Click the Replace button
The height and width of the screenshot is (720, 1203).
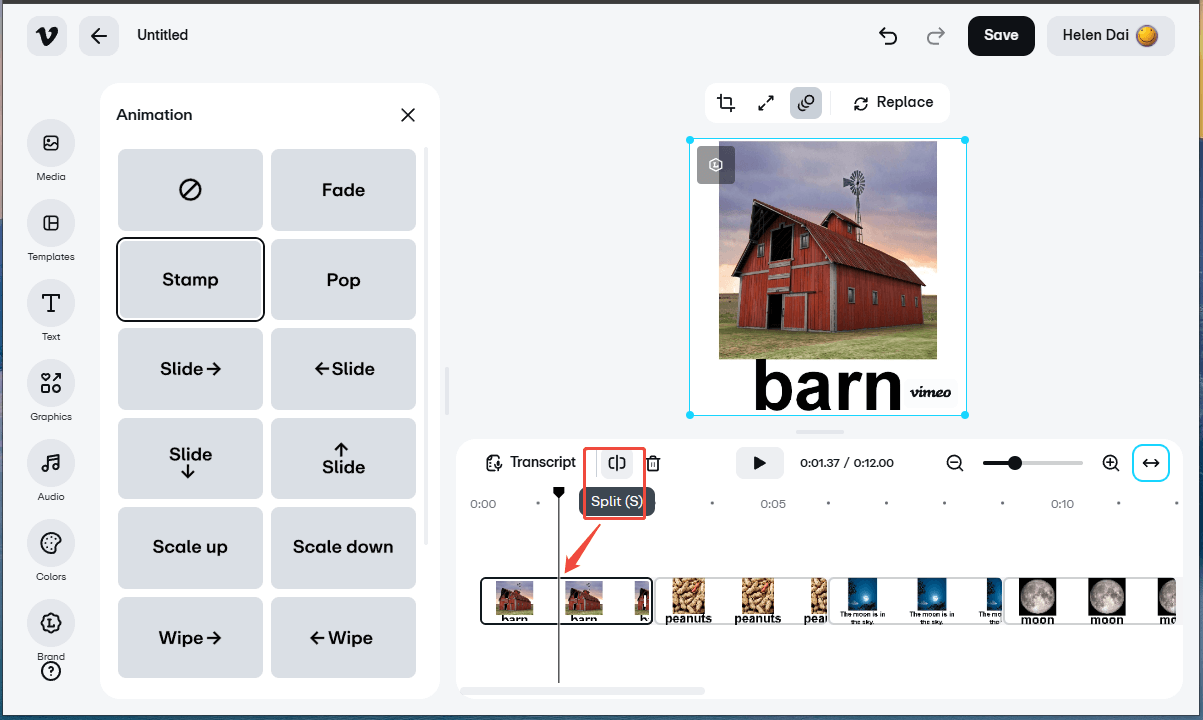(x=894, y=103)
